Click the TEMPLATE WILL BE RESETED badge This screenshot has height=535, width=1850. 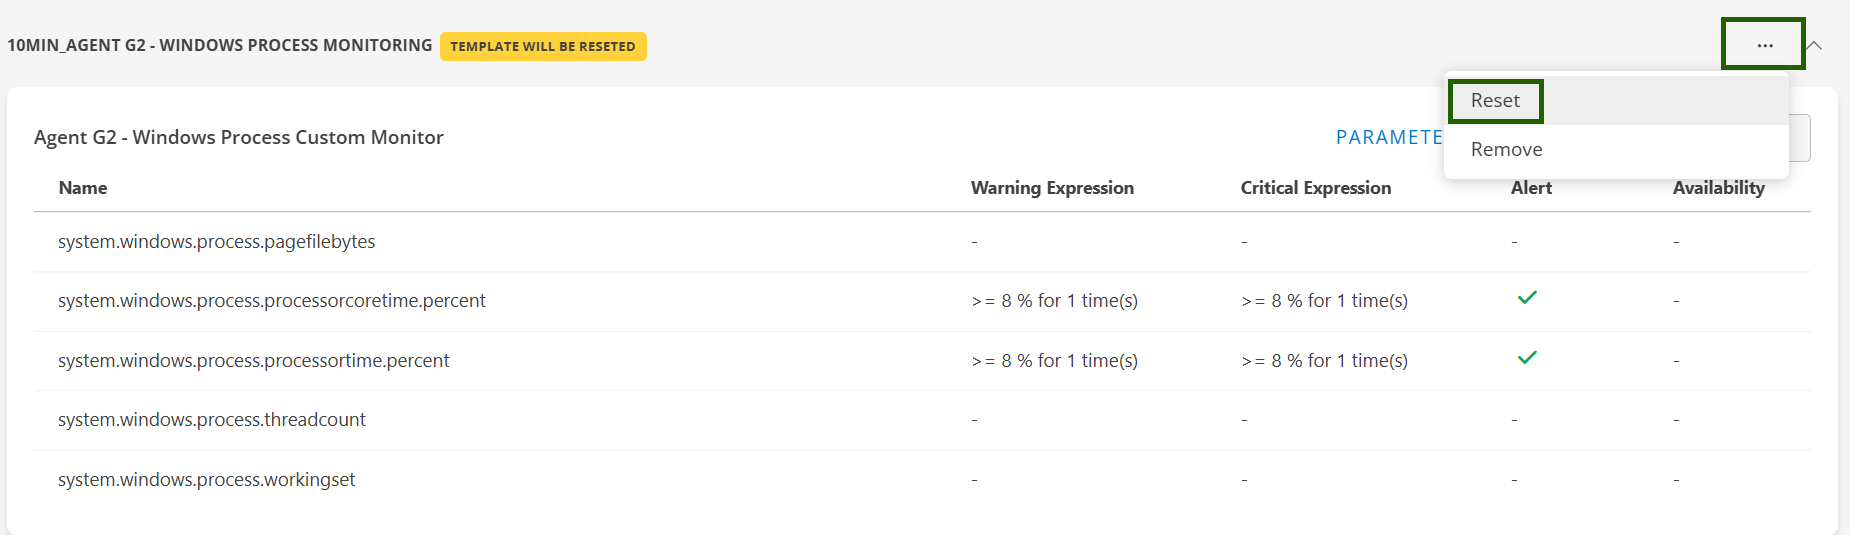(543, 46)
